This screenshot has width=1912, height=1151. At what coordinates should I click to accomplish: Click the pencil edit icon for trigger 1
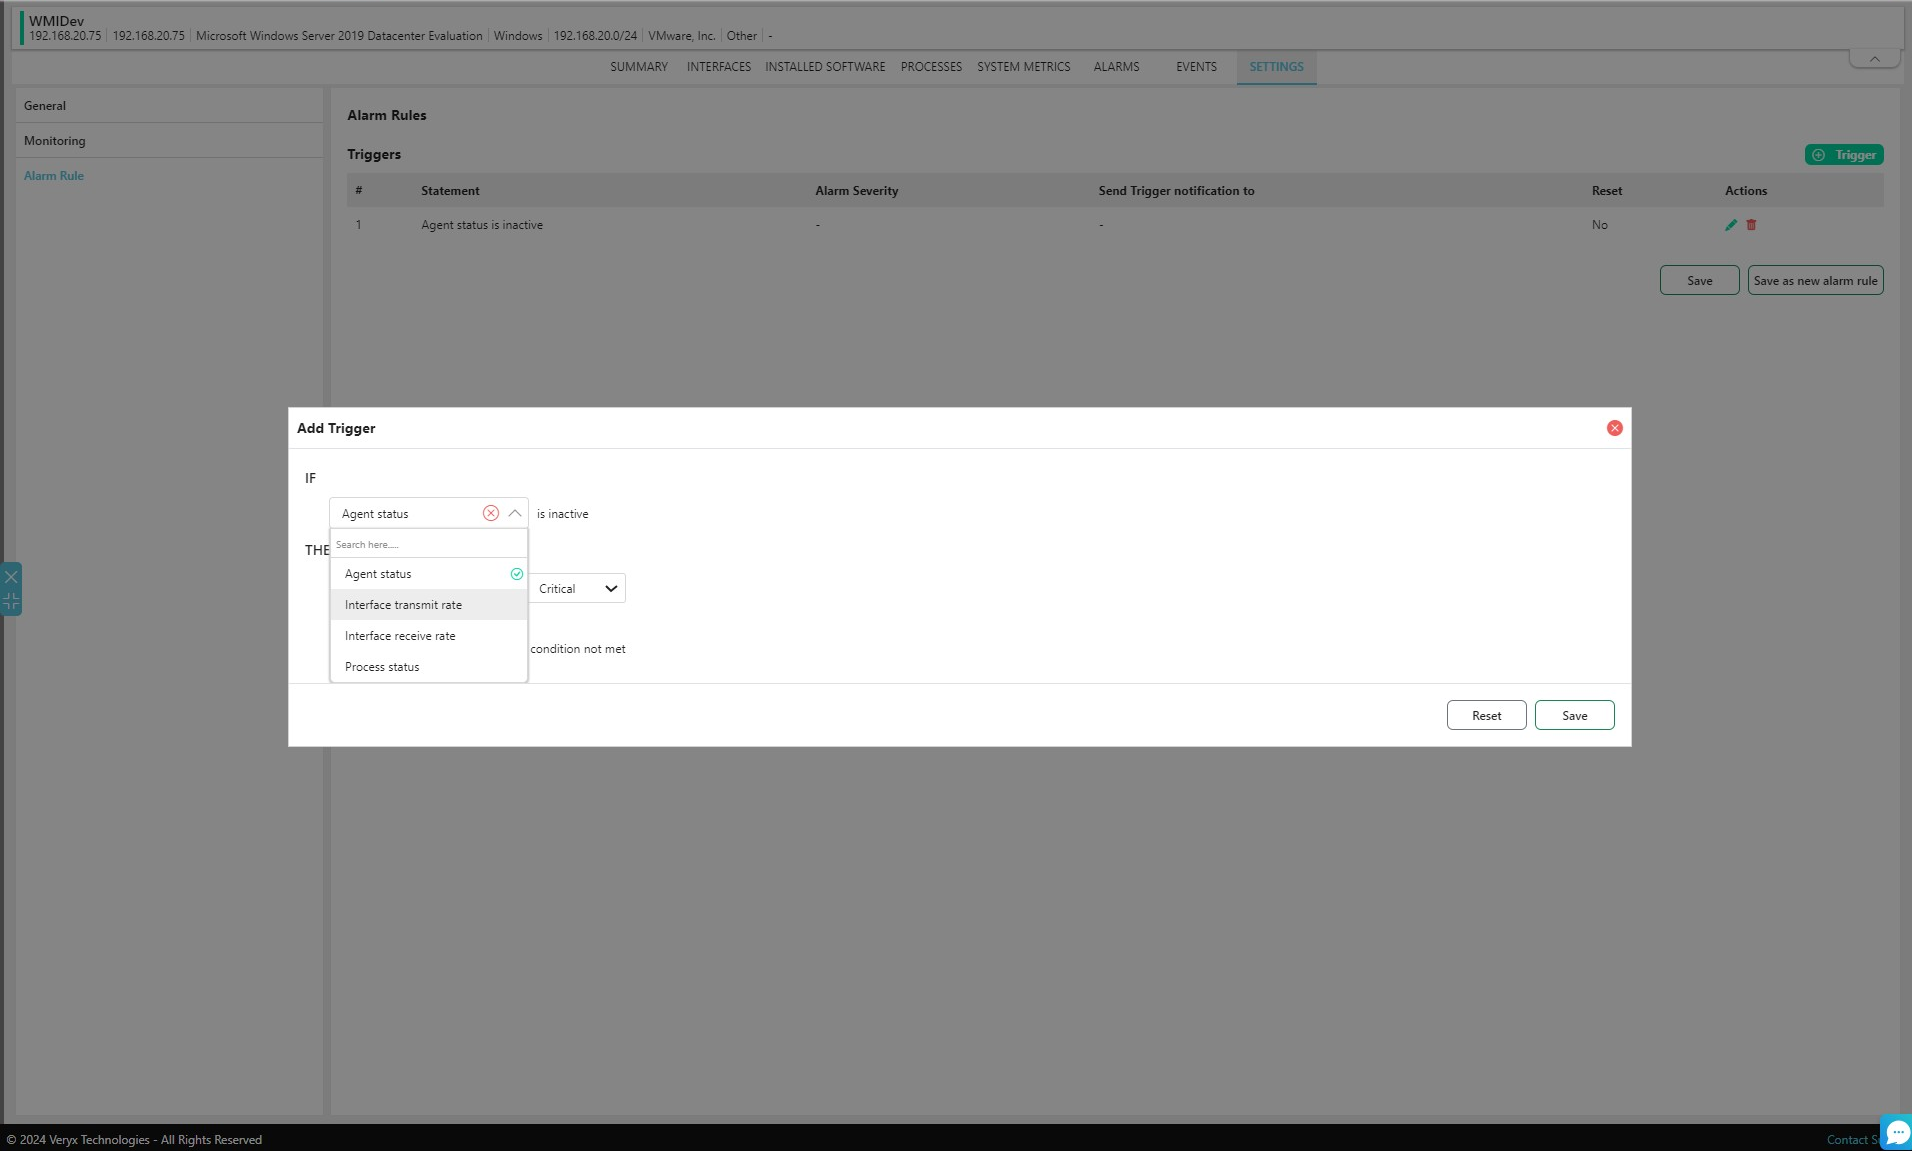[1731, 225]
